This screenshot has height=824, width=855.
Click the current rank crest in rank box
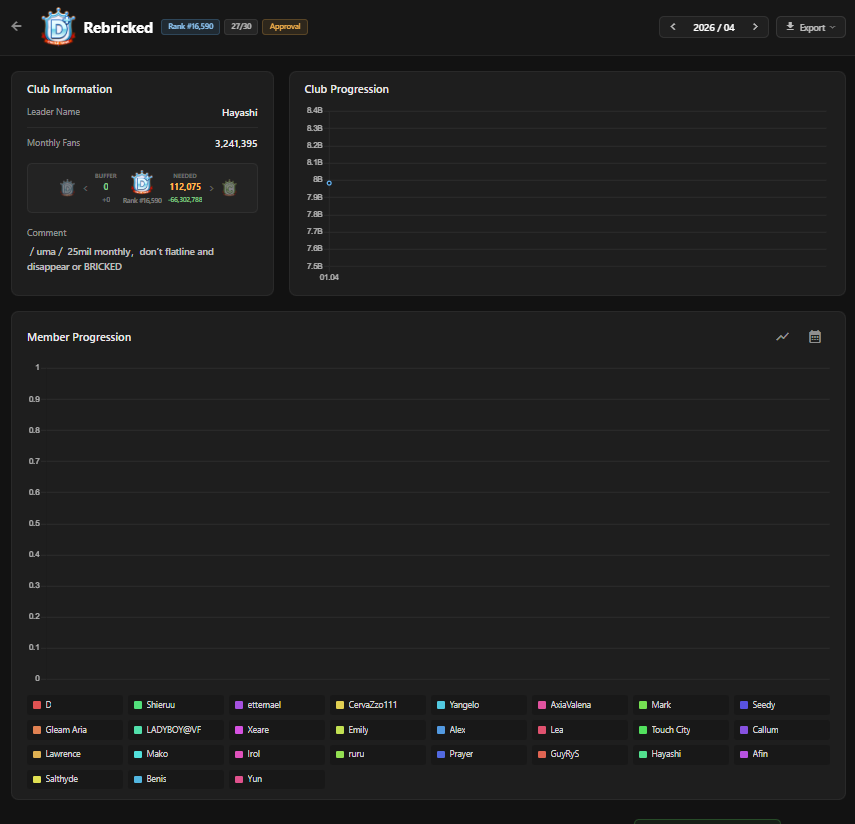(142, 183)
